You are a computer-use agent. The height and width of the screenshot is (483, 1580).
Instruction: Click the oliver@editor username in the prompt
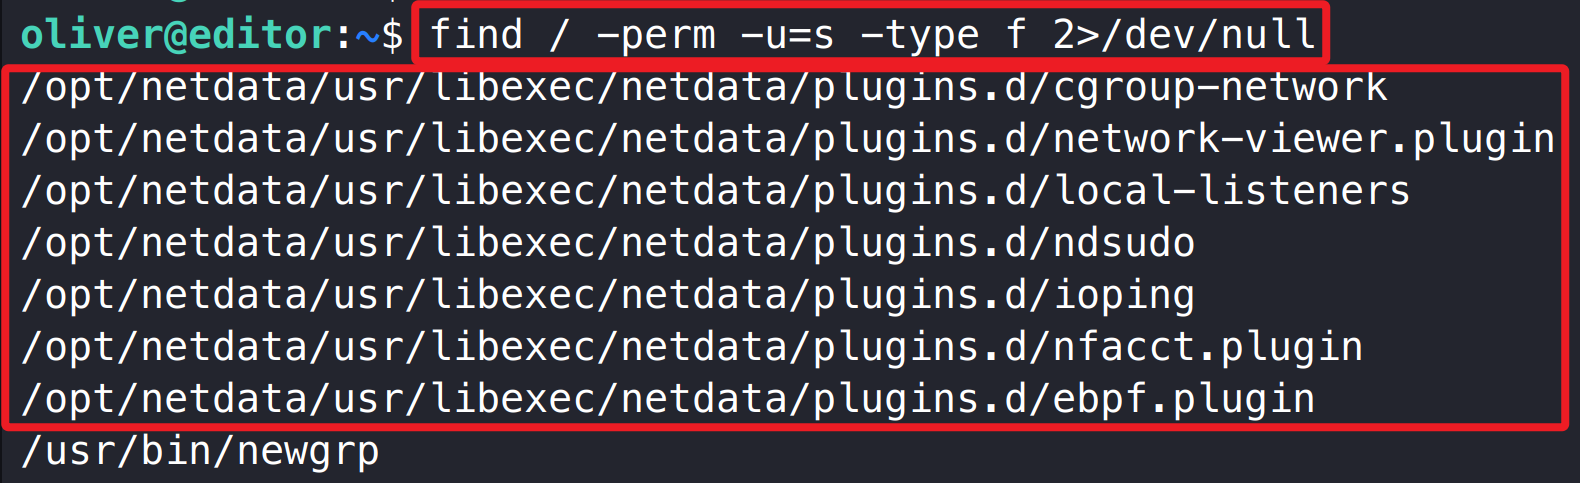(x=176, y=35)
